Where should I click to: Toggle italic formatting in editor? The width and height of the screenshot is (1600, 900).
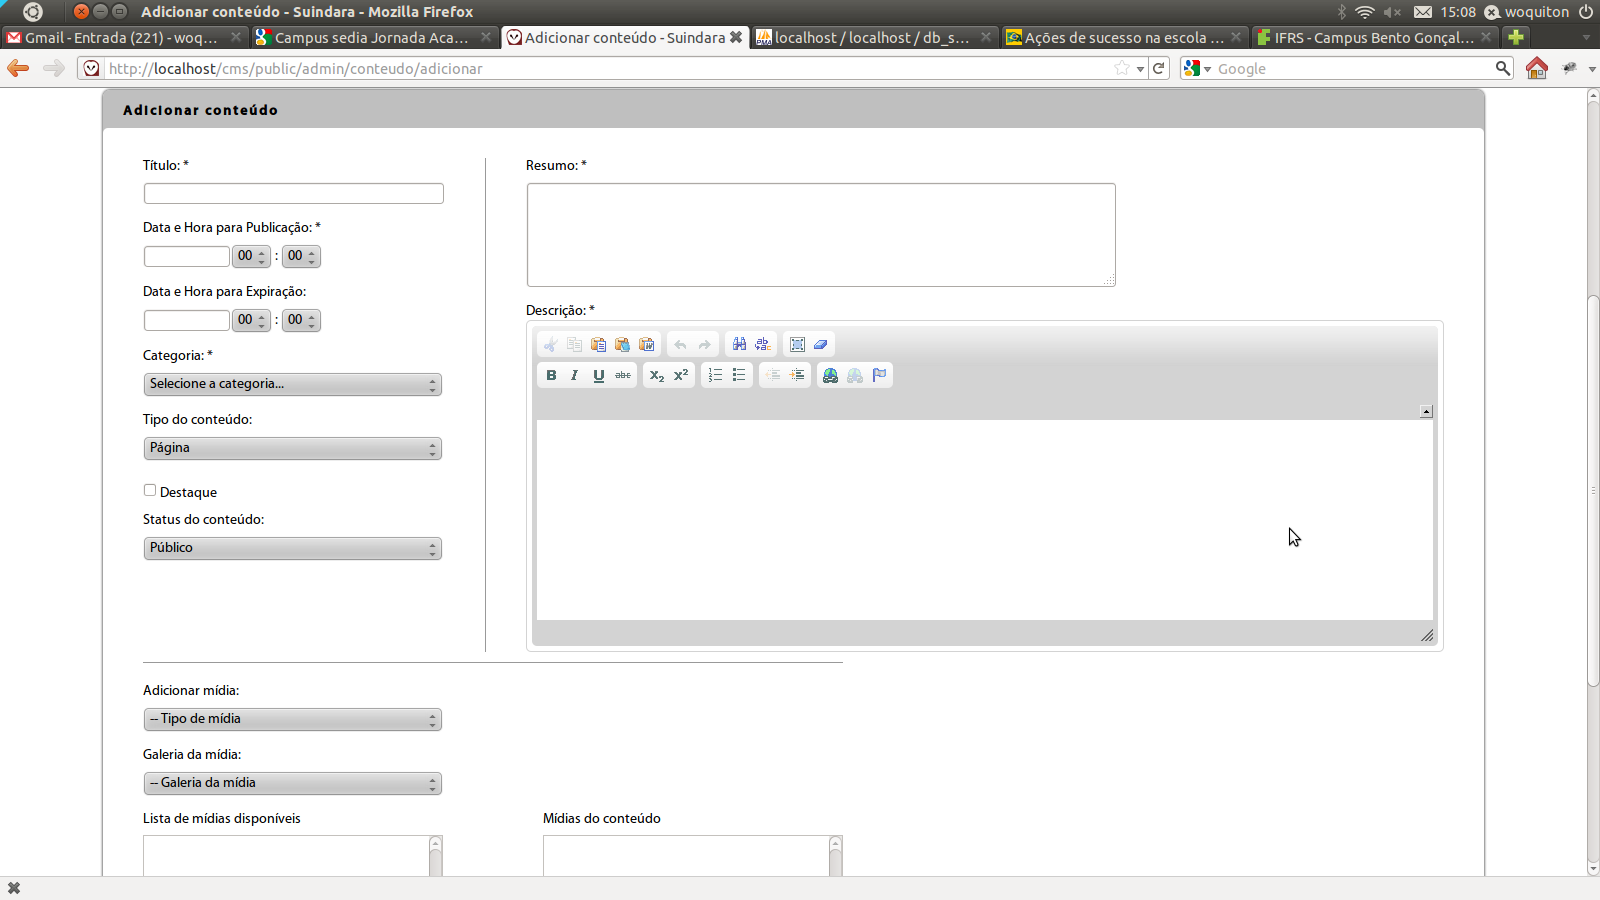point(574,375)
